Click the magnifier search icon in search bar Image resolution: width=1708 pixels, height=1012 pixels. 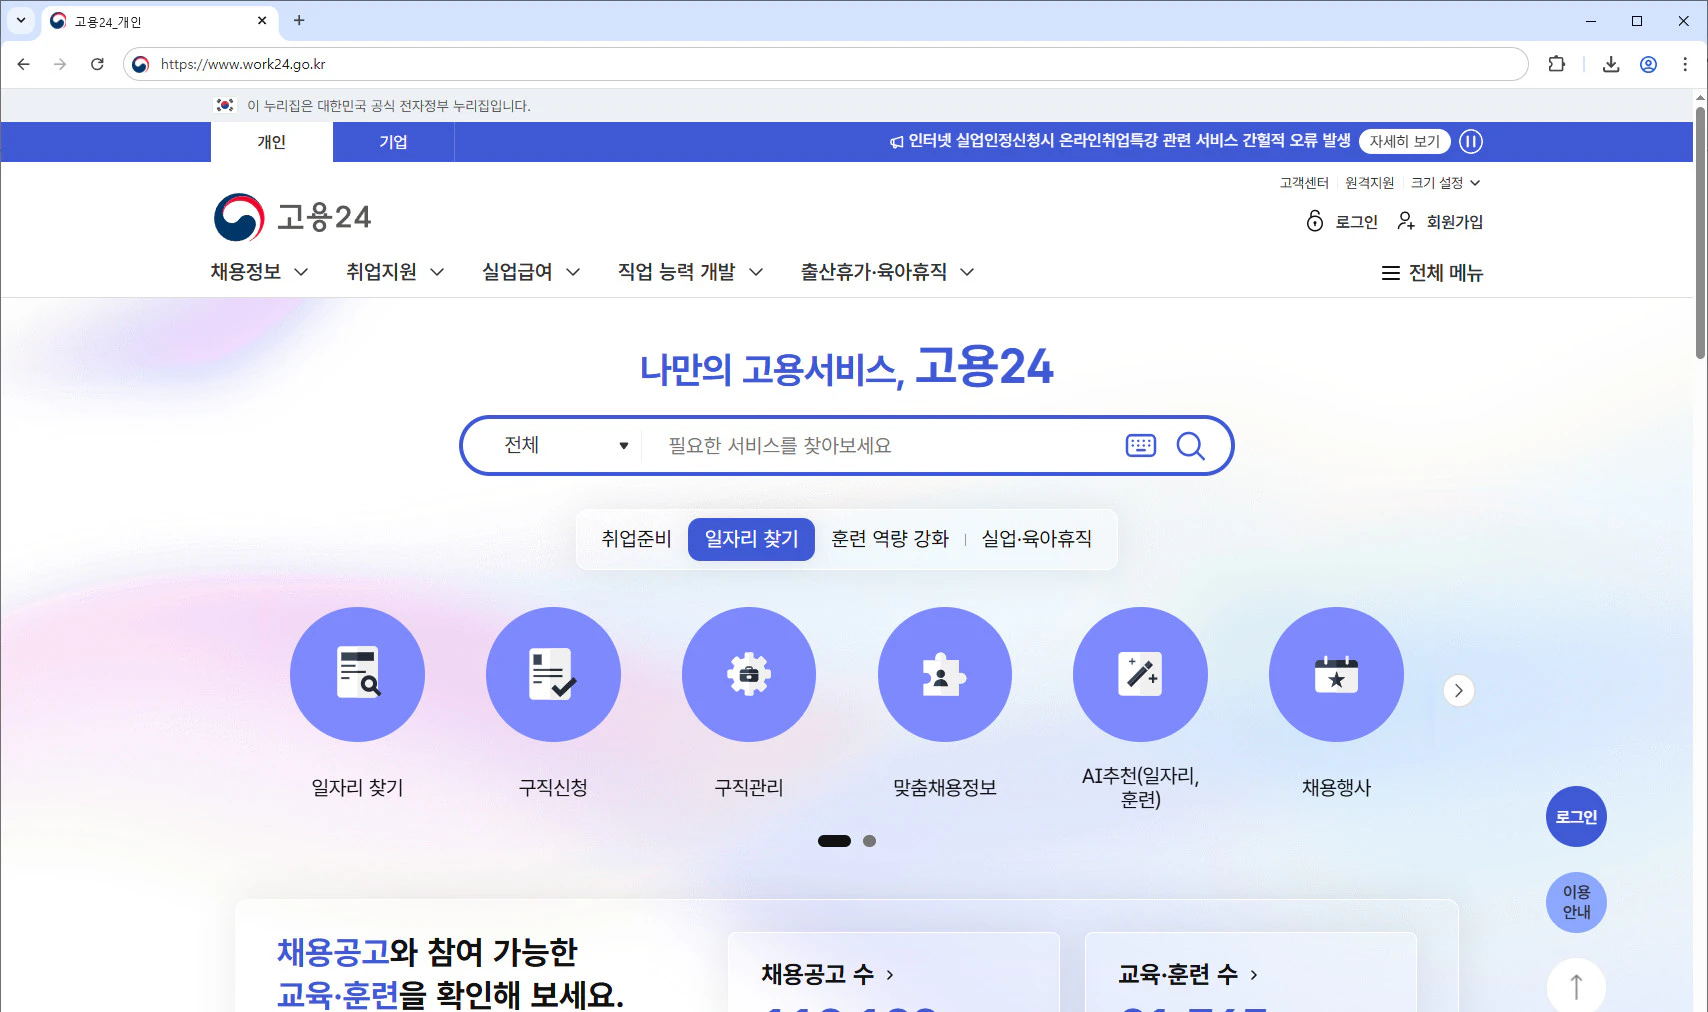(1190, 446)
